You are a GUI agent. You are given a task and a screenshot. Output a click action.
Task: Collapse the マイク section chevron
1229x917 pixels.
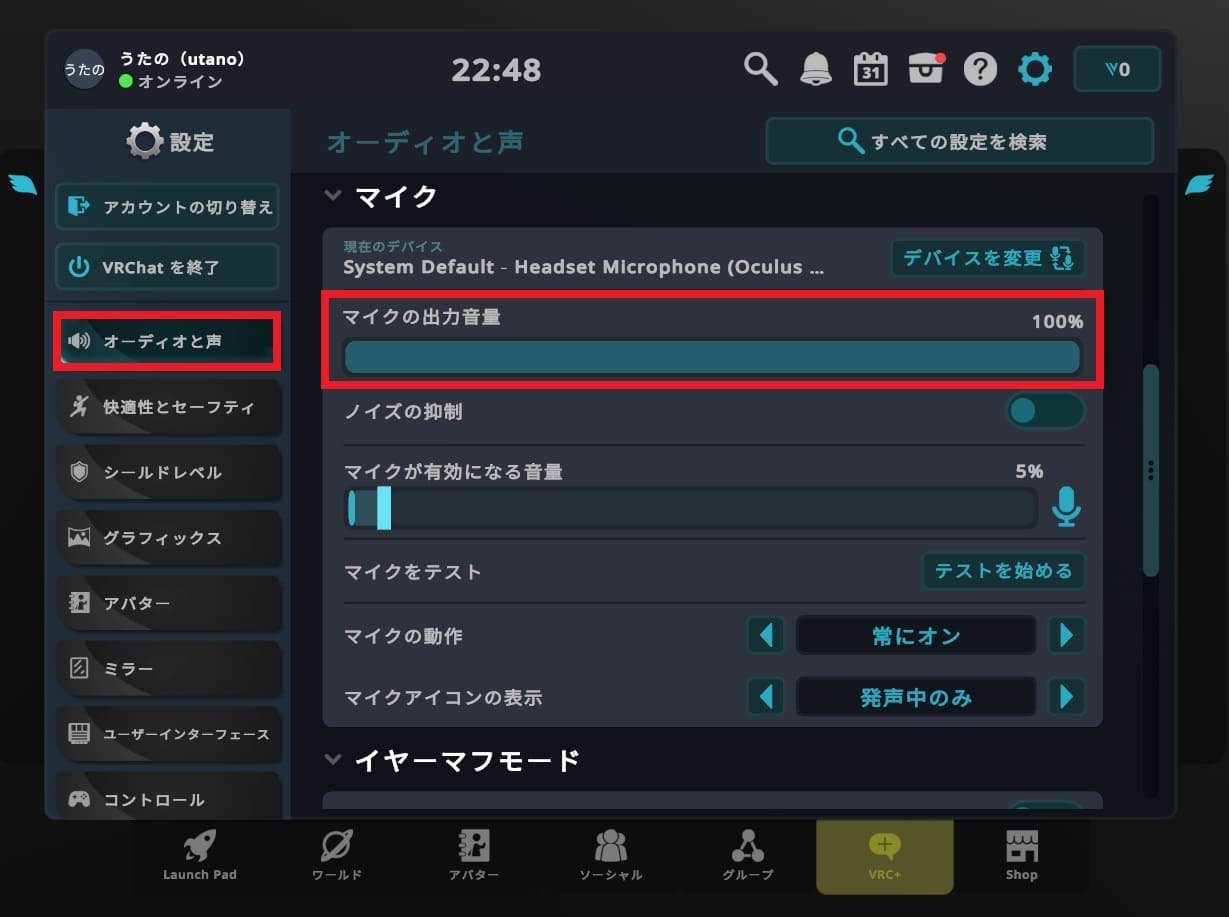[333, 196]
